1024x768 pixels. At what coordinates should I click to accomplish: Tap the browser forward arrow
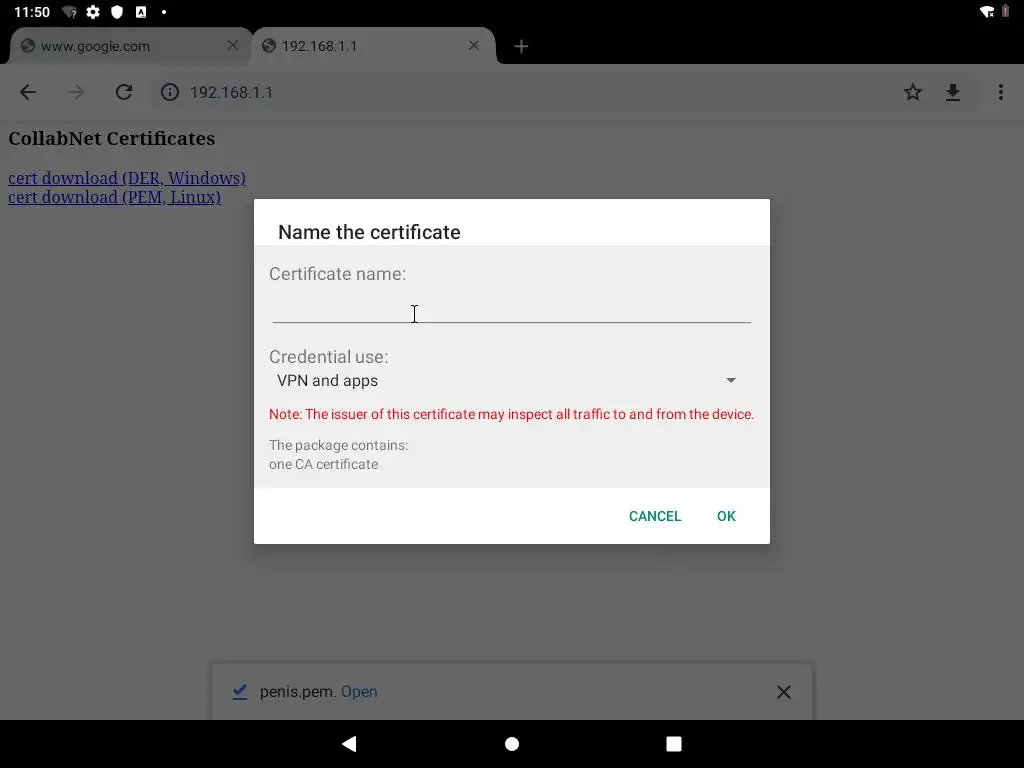pyautogui.click(x=76, y=92)
